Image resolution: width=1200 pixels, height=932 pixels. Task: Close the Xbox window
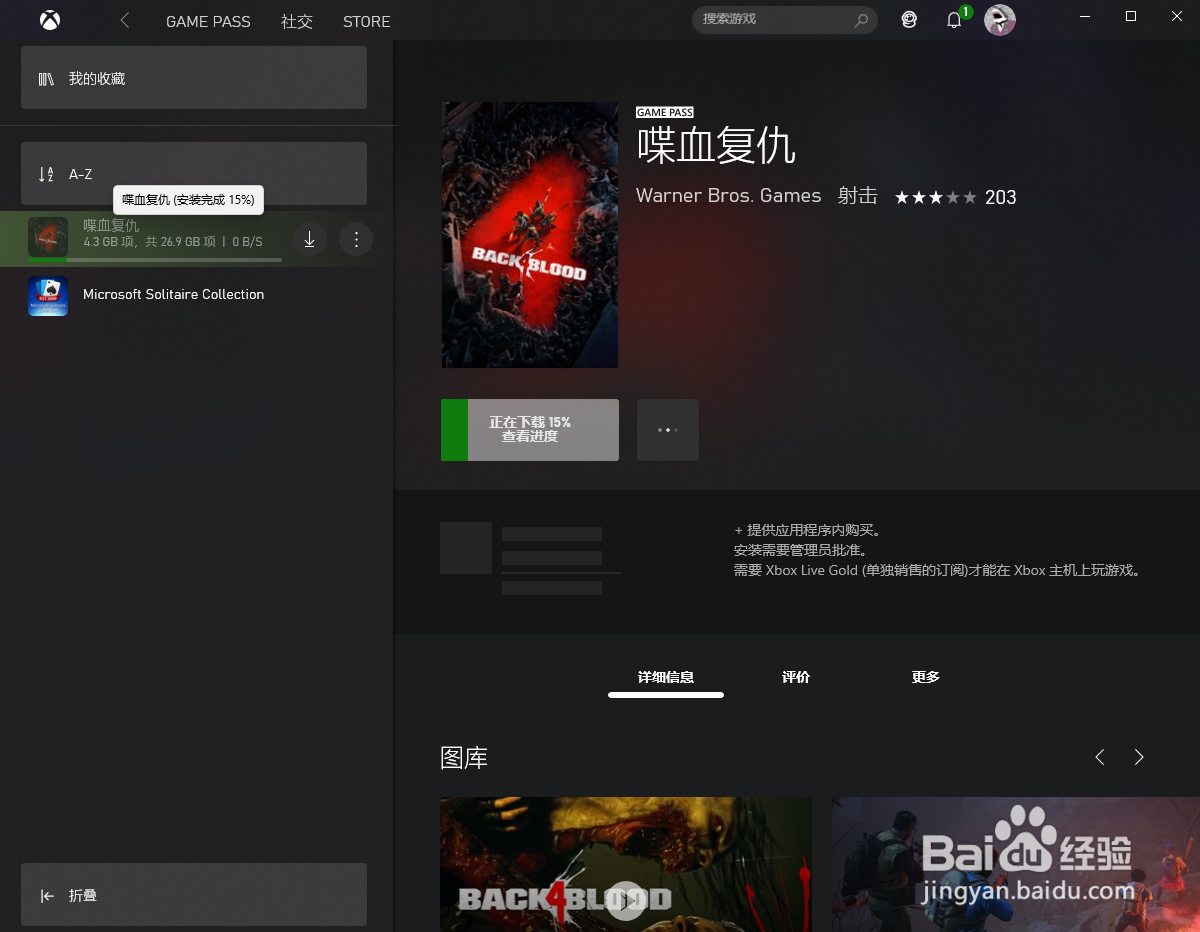click(1177, 16)
